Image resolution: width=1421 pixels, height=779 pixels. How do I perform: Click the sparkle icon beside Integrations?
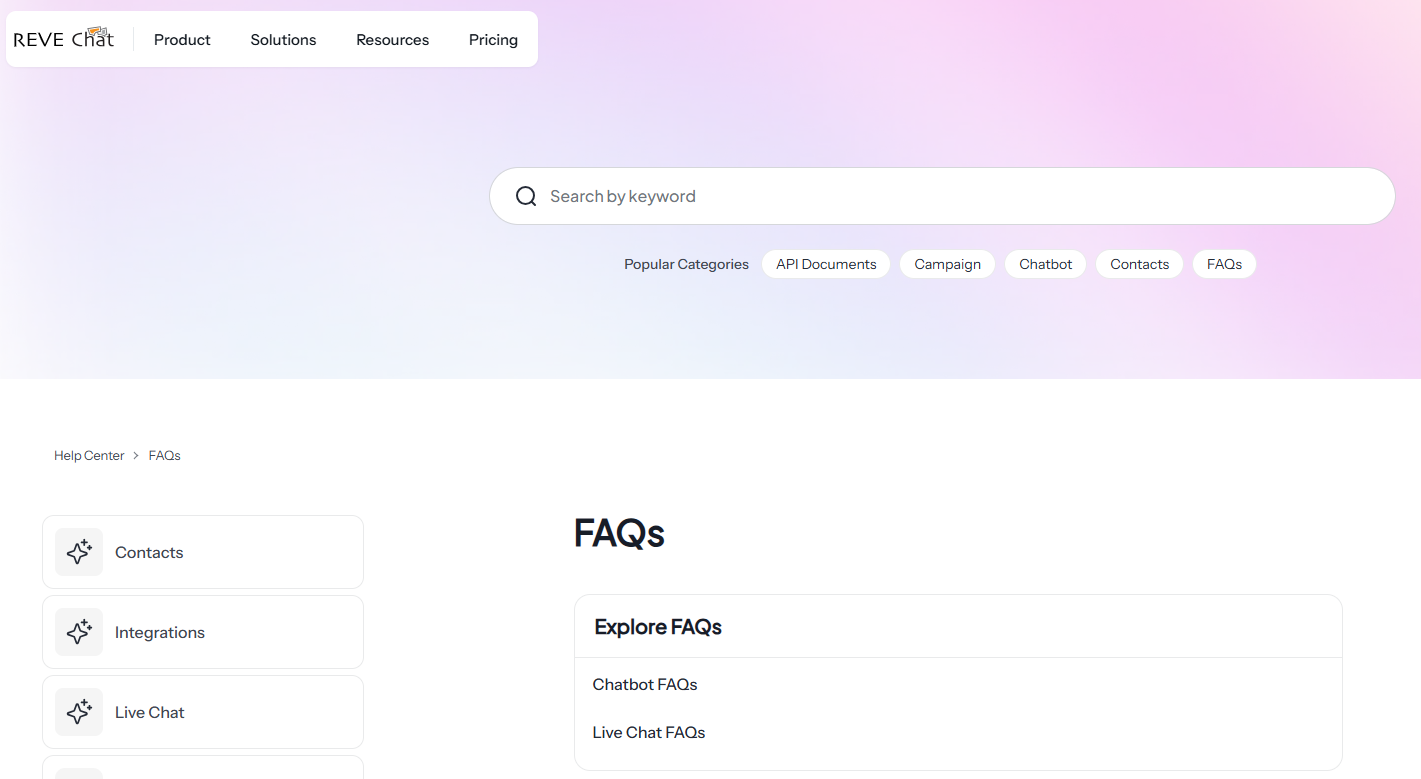tap(79, 632)
